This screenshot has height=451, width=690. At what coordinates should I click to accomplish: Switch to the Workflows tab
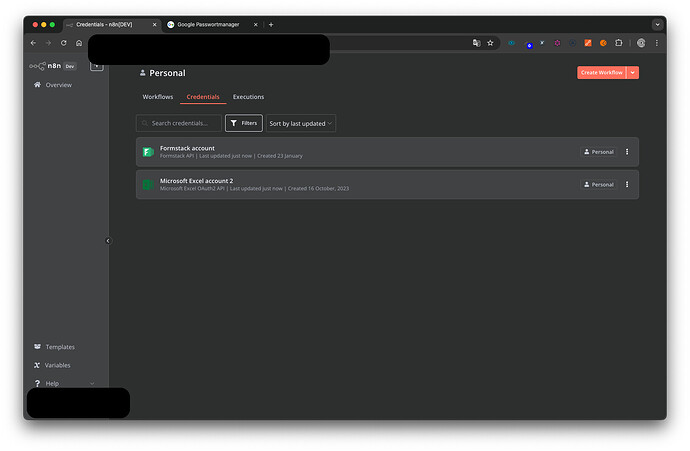(x=158, y=97)
